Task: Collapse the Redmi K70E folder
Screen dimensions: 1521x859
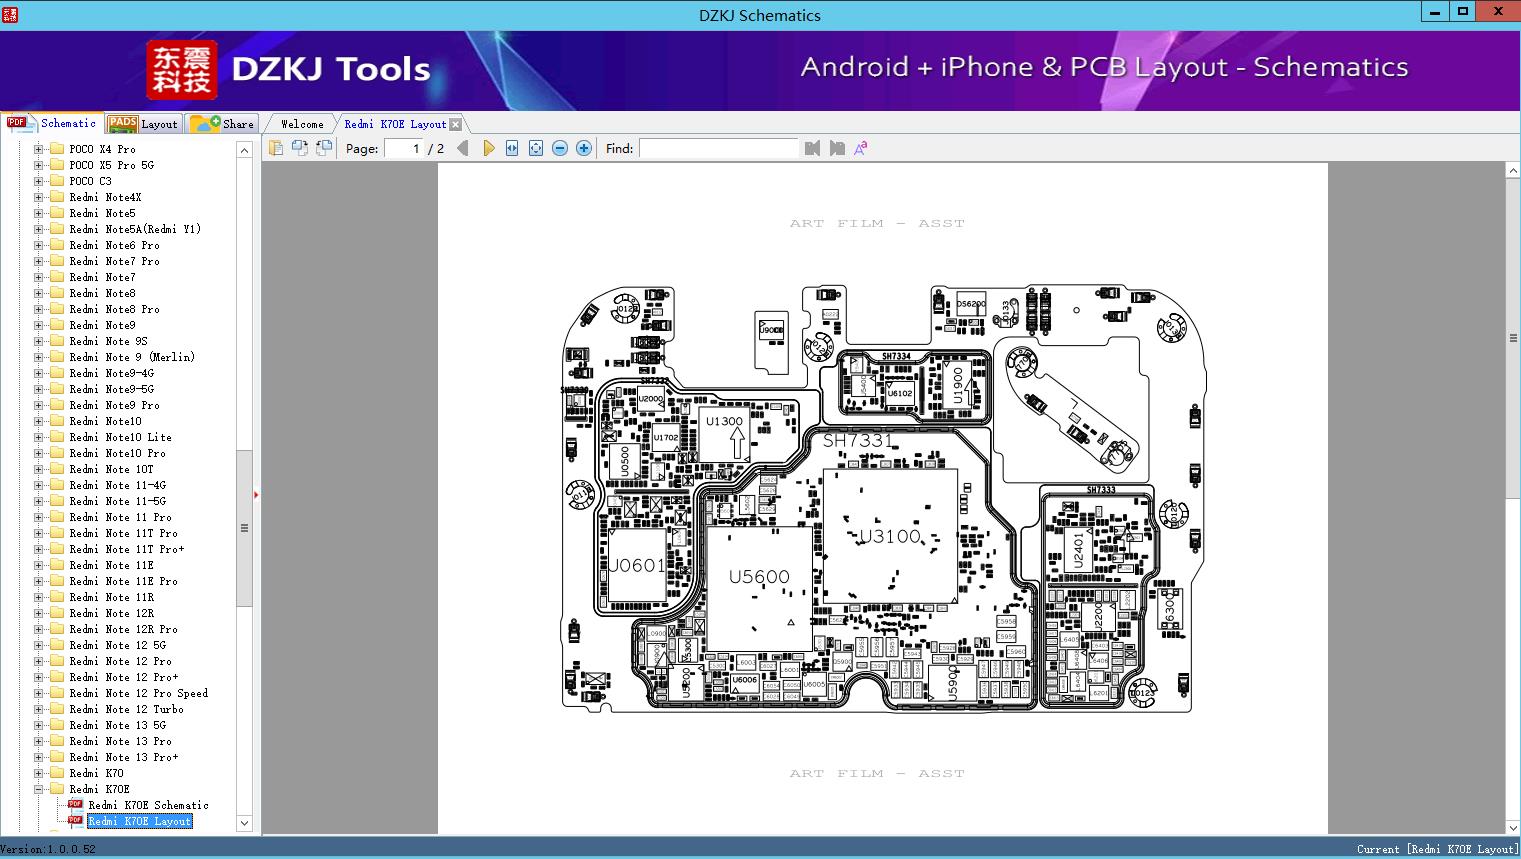Action: [39, 789]
